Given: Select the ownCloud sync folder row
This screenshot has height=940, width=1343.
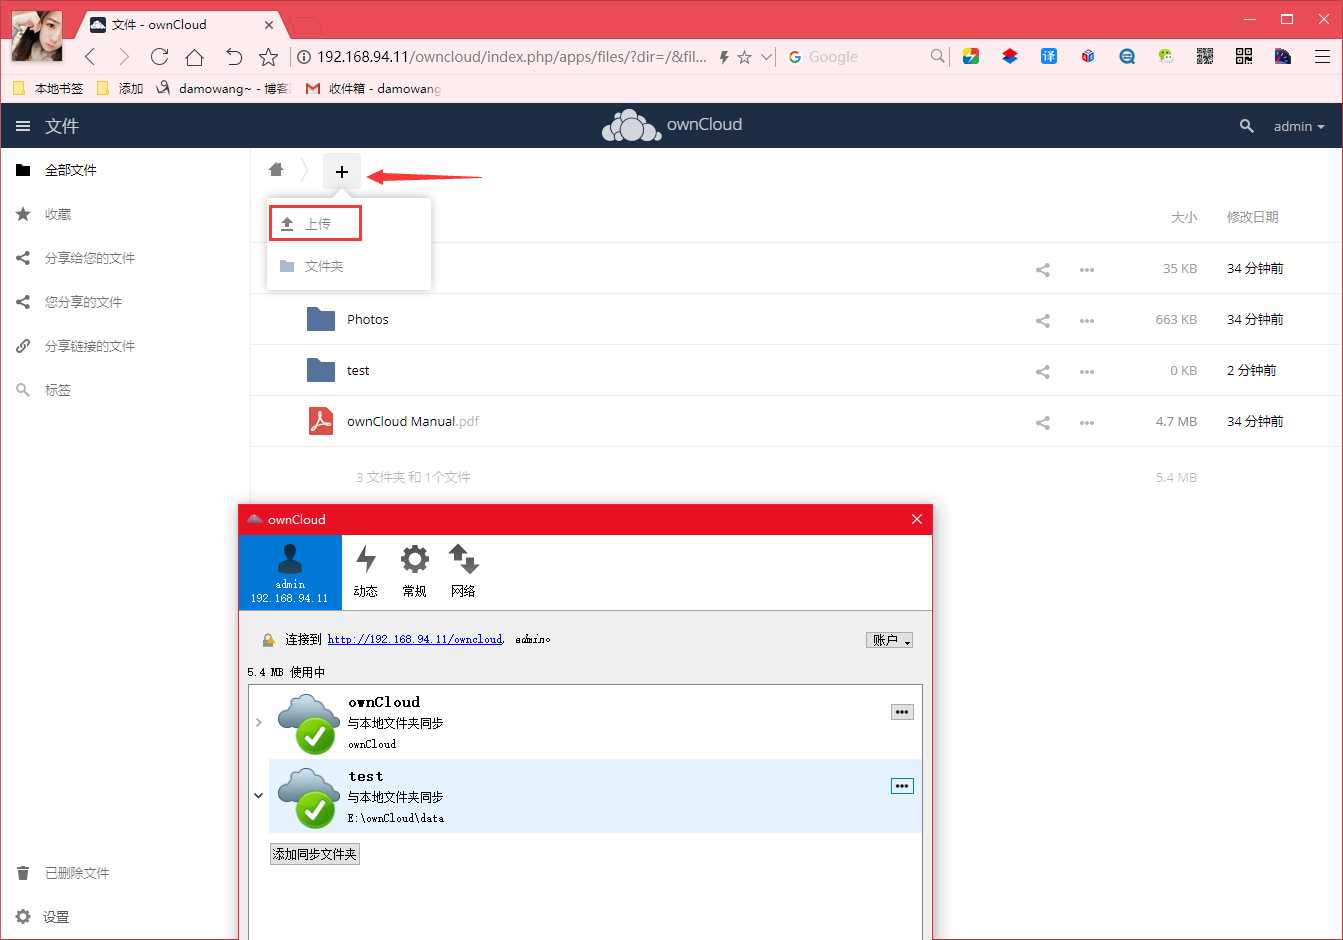Looking at the screenshot, I should click(595, 722).
